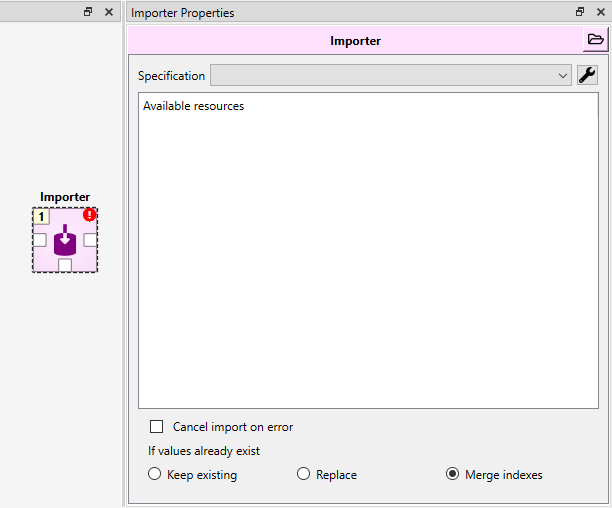Select the Merge indexes radio option
Image resolution: width=612 pixels, height=508 pixels.
point(452,474)
